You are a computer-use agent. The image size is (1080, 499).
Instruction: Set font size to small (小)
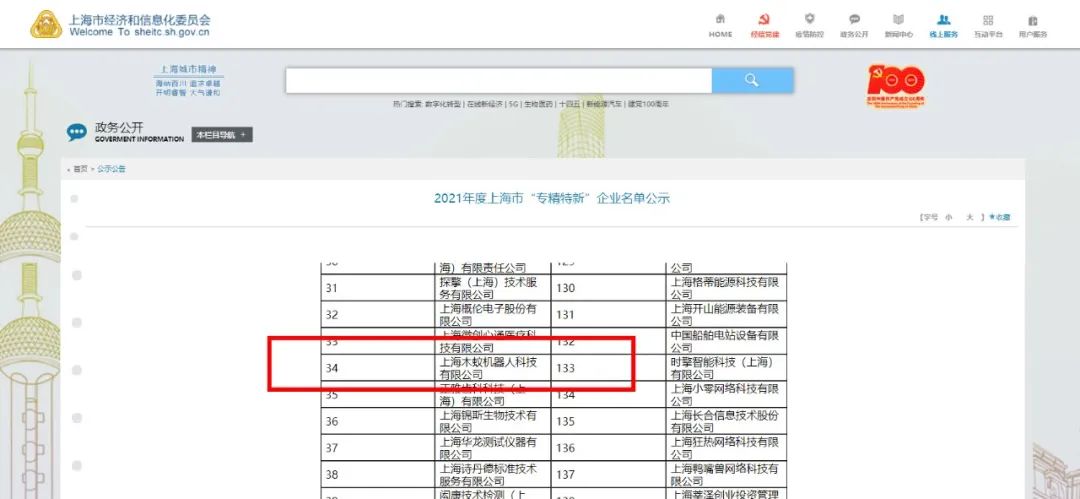[948, 217]
